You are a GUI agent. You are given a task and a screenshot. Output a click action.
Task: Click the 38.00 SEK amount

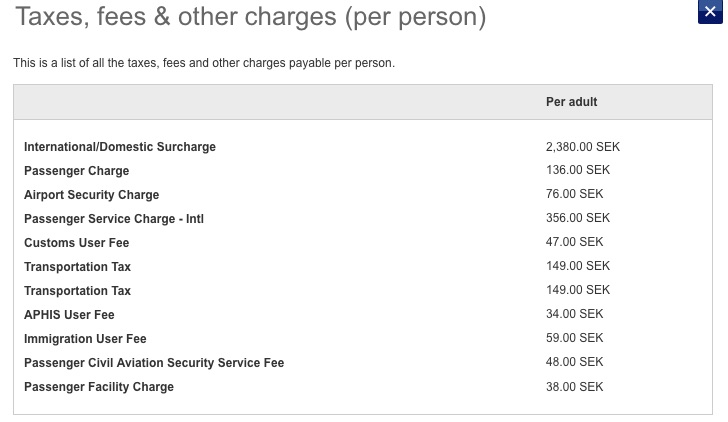[574, 387]
